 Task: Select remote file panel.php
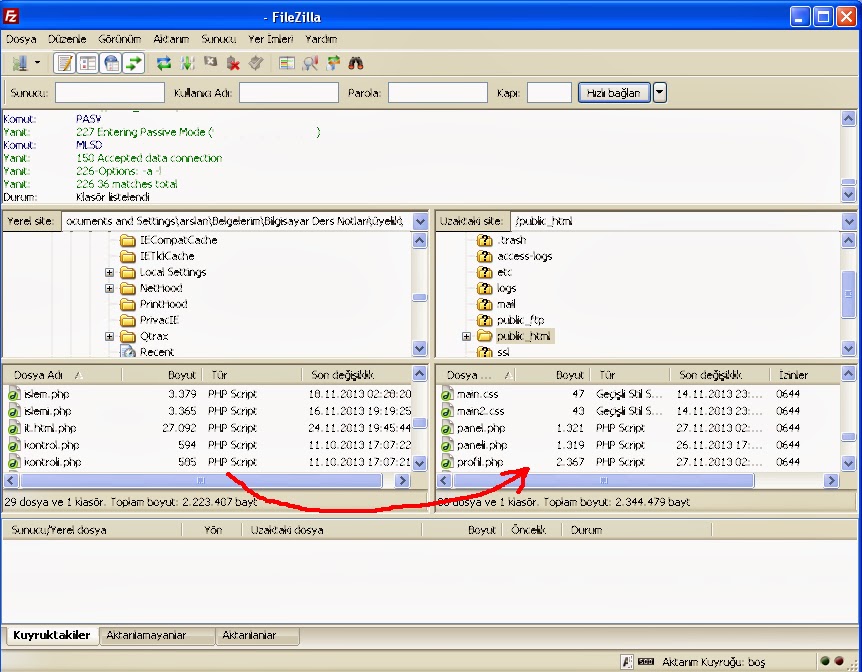click(x=480, y=428)
